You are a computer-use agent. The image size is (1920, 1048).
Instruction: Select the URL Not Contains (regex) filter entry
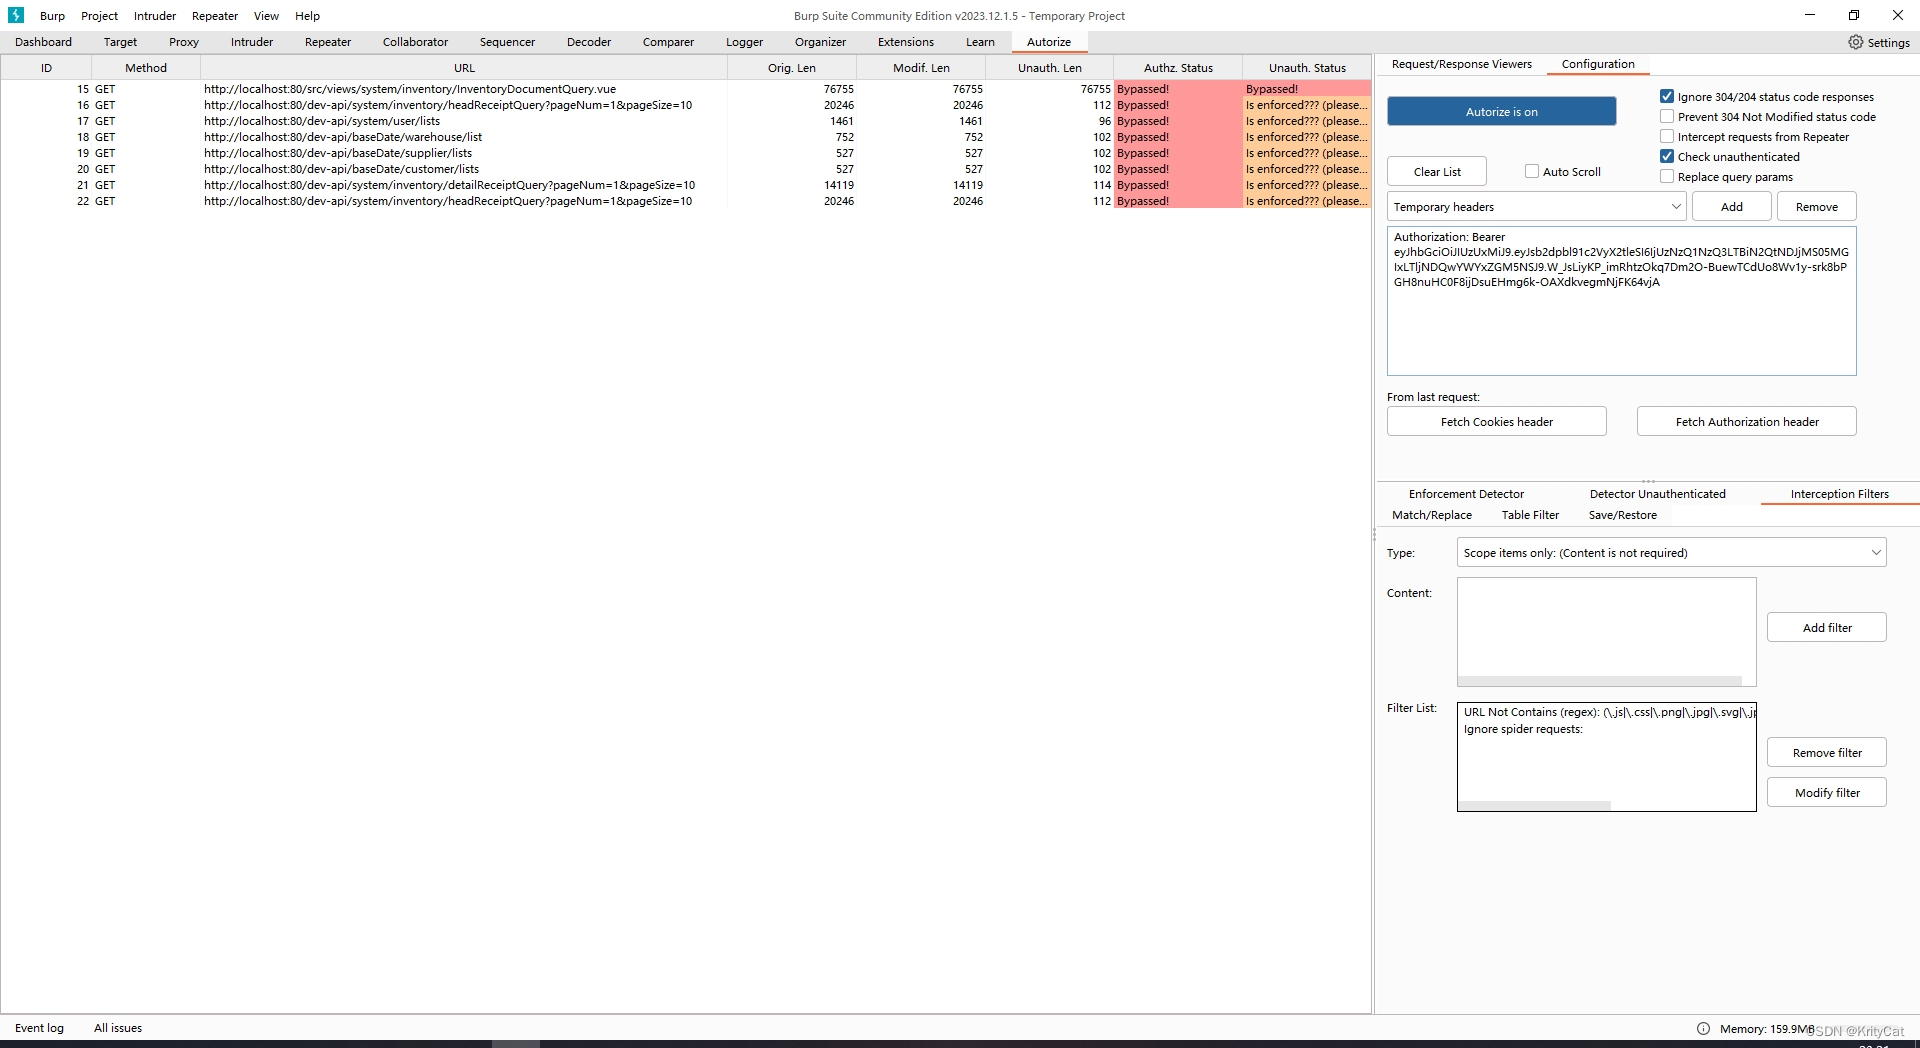pos(1607,712)
